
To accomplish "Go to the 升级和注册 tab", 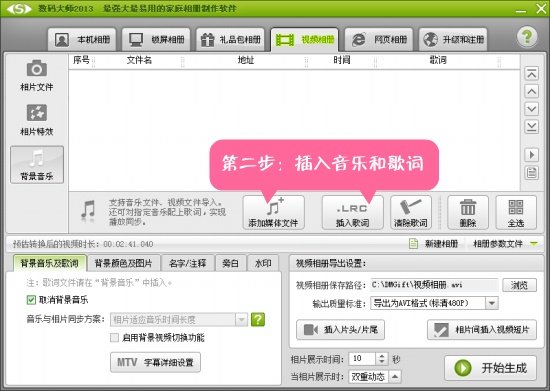I will point(453,39).
